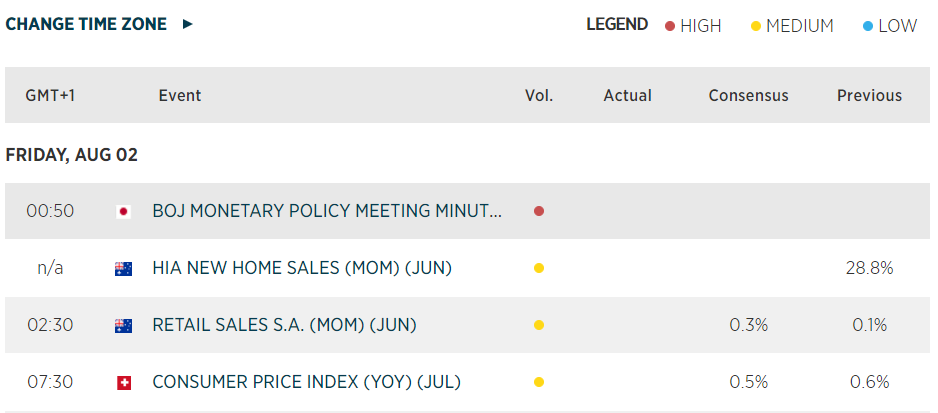This screenshot has height=413, width=938.
Task: Open the Change Time Zone selector
Action: (x=86, y=24)
